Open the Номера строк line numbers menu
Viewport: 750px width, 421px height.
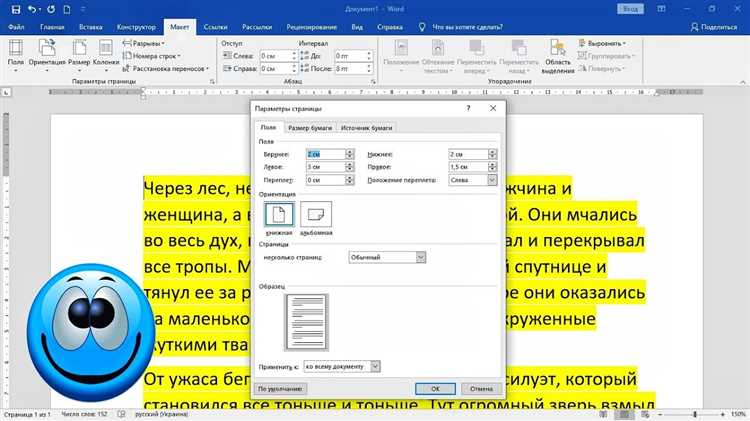[x=152, y=56]
